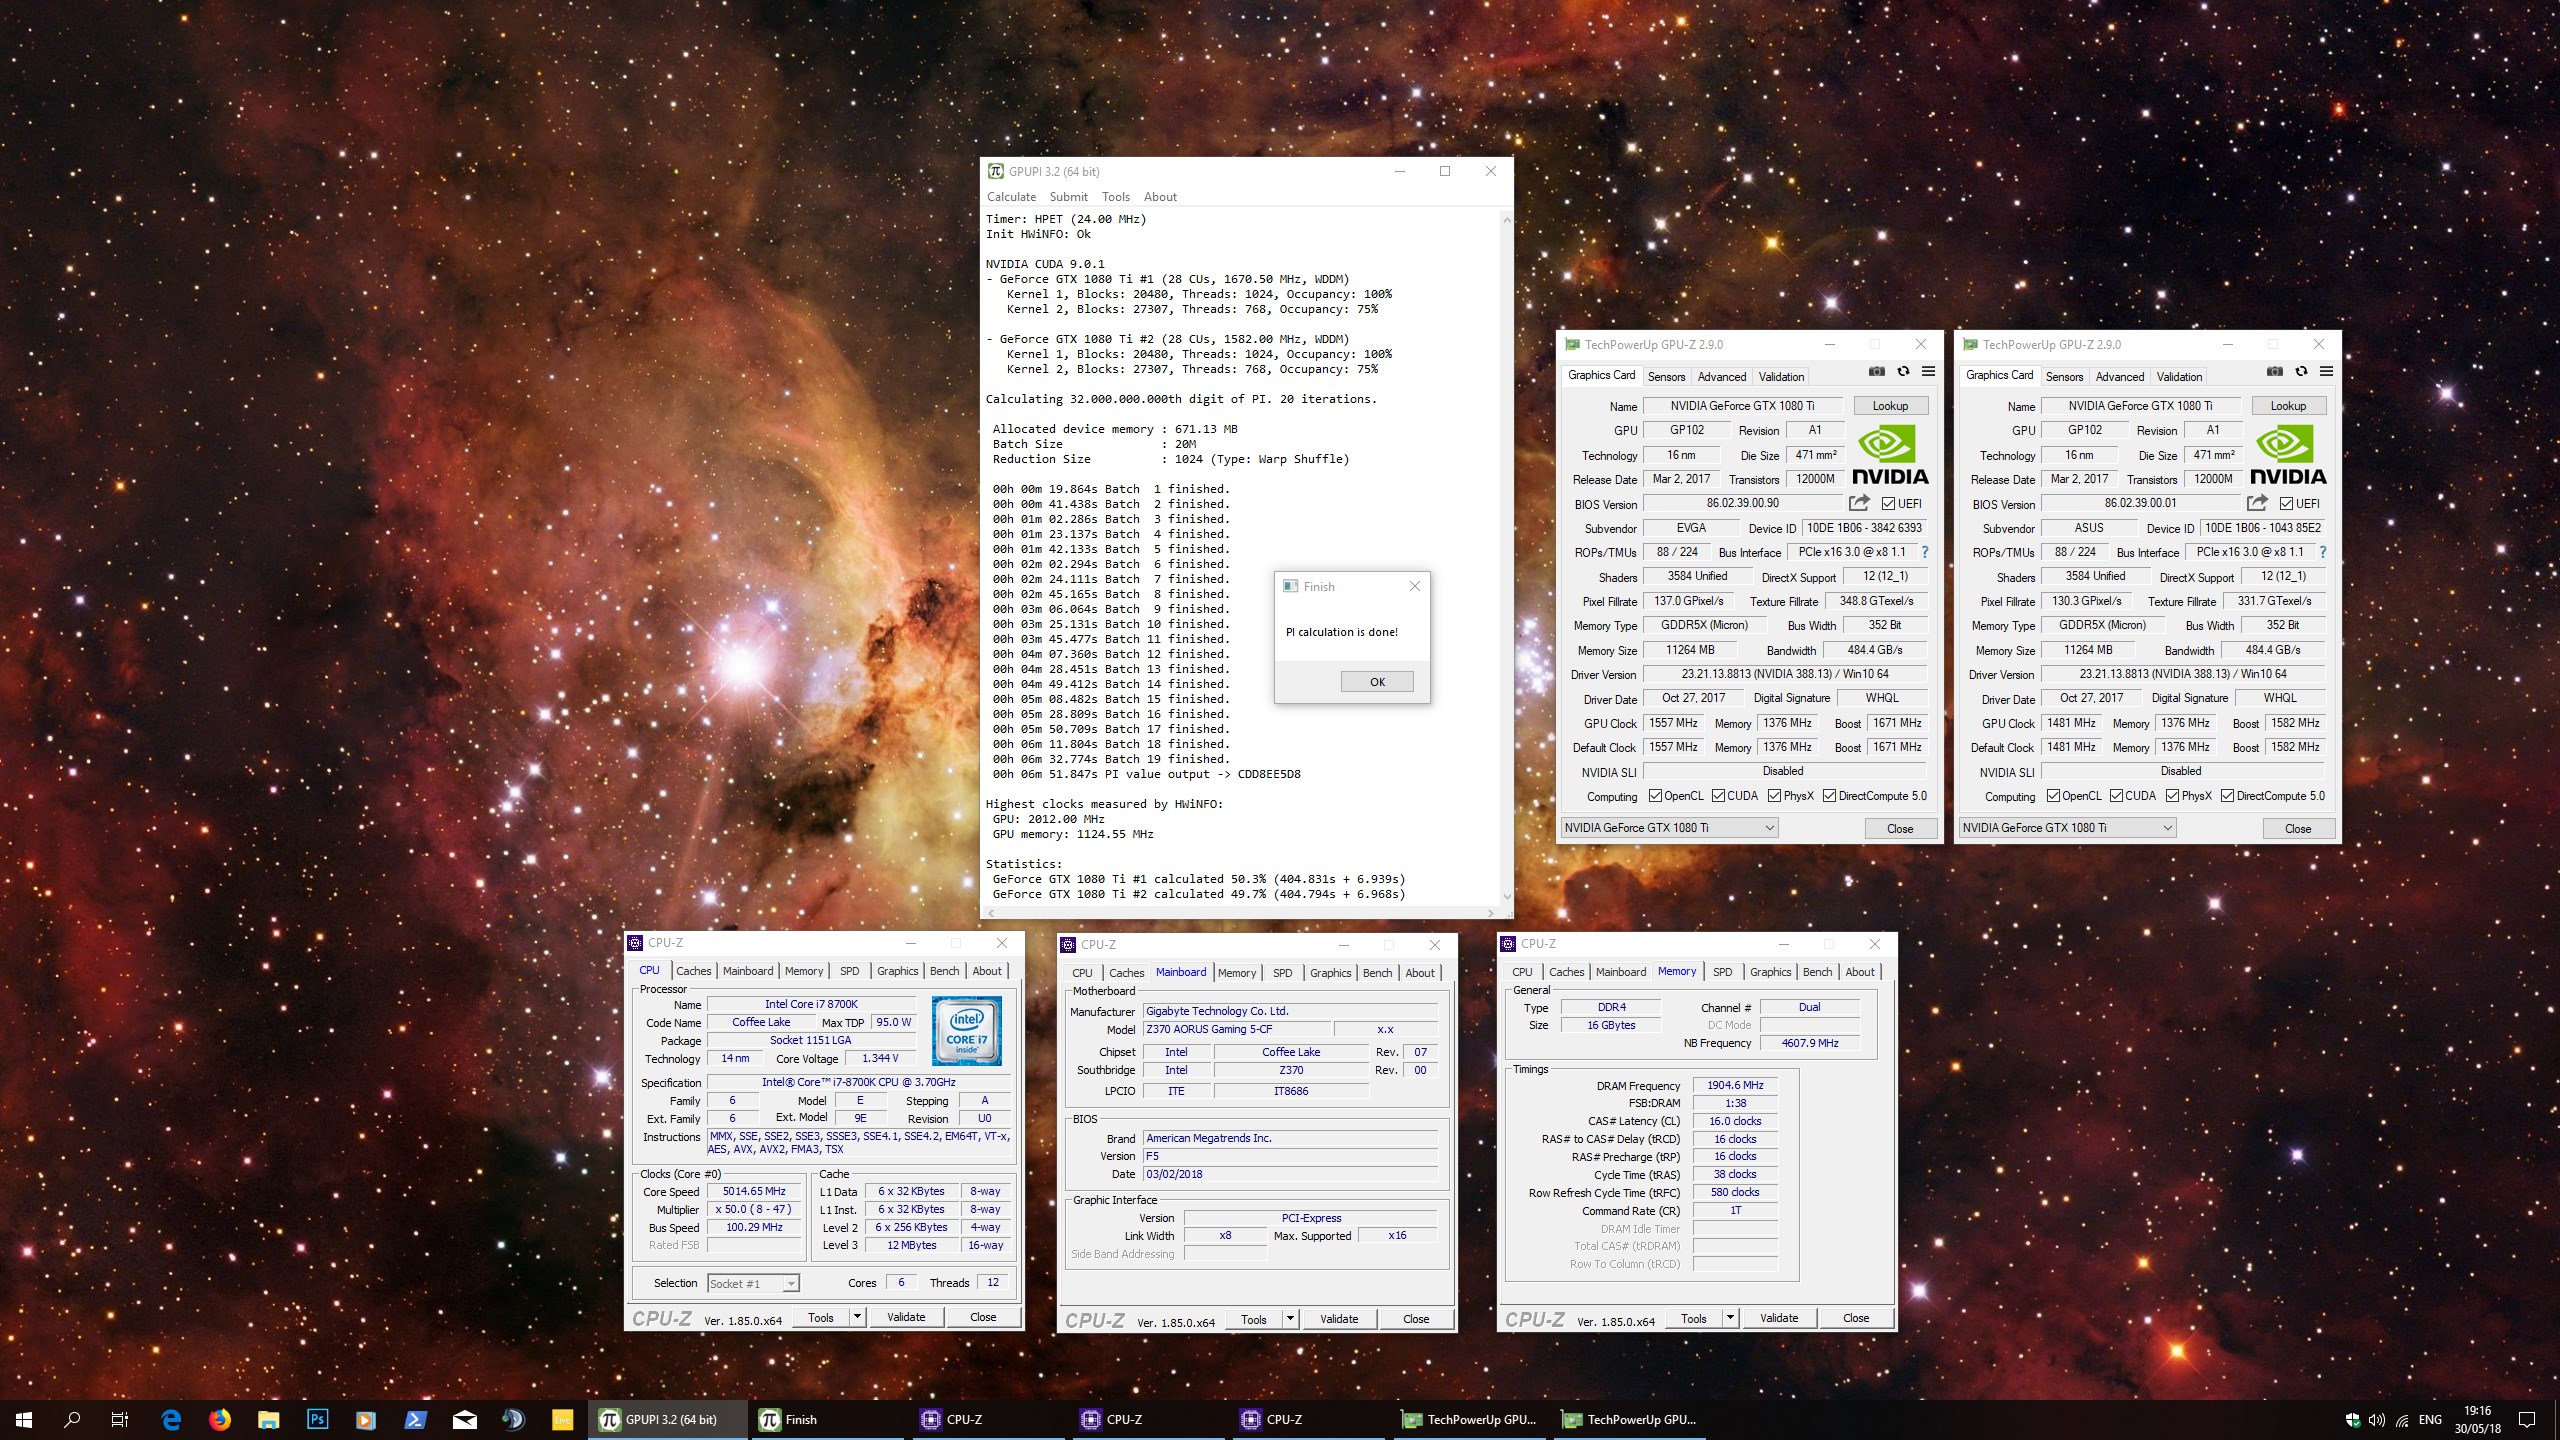Open the volume control in system tray
Image resolution: width=2560 pixels, height=1440 pixels.
(x=2376, y=1420)
